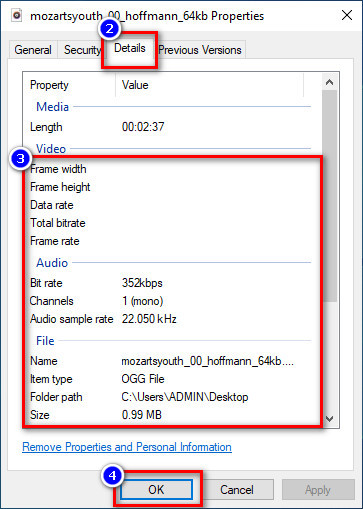The image size is (363, 509).
Task: Click the Media group heading
Action: (52, 107)
